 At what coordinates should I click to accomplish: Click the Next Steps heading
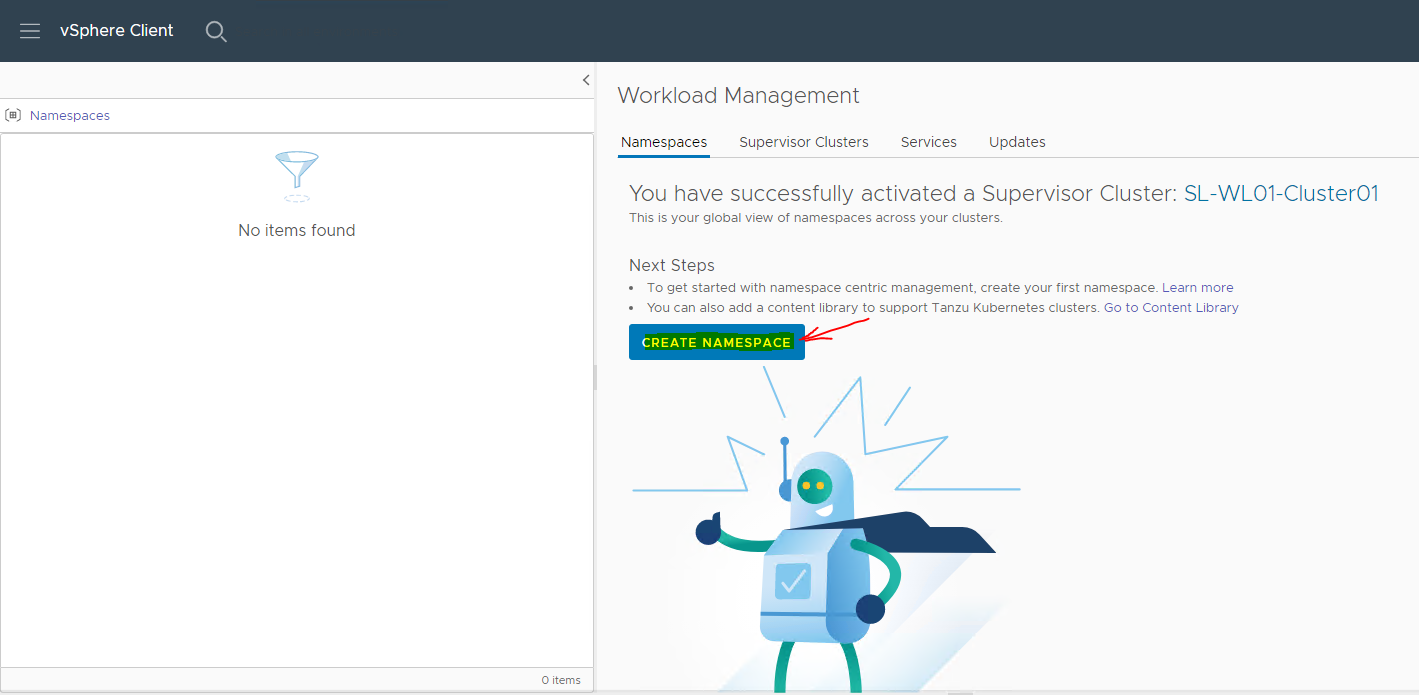point(672,265)
